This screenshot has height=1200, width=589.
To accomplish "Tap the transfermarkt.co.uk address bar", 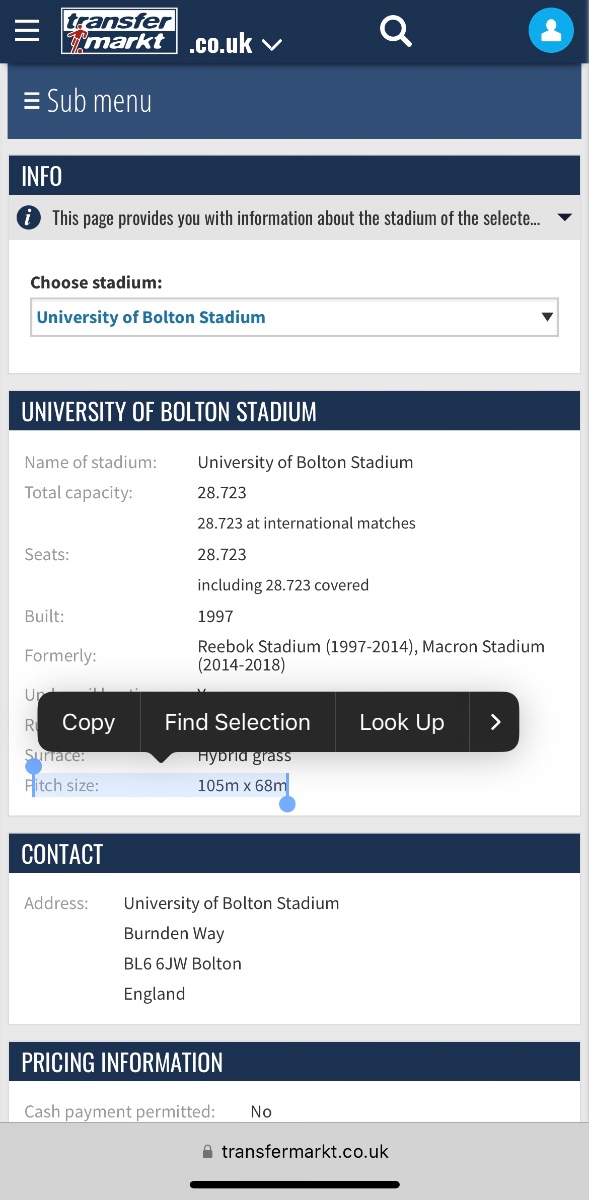I will 294,1152.
